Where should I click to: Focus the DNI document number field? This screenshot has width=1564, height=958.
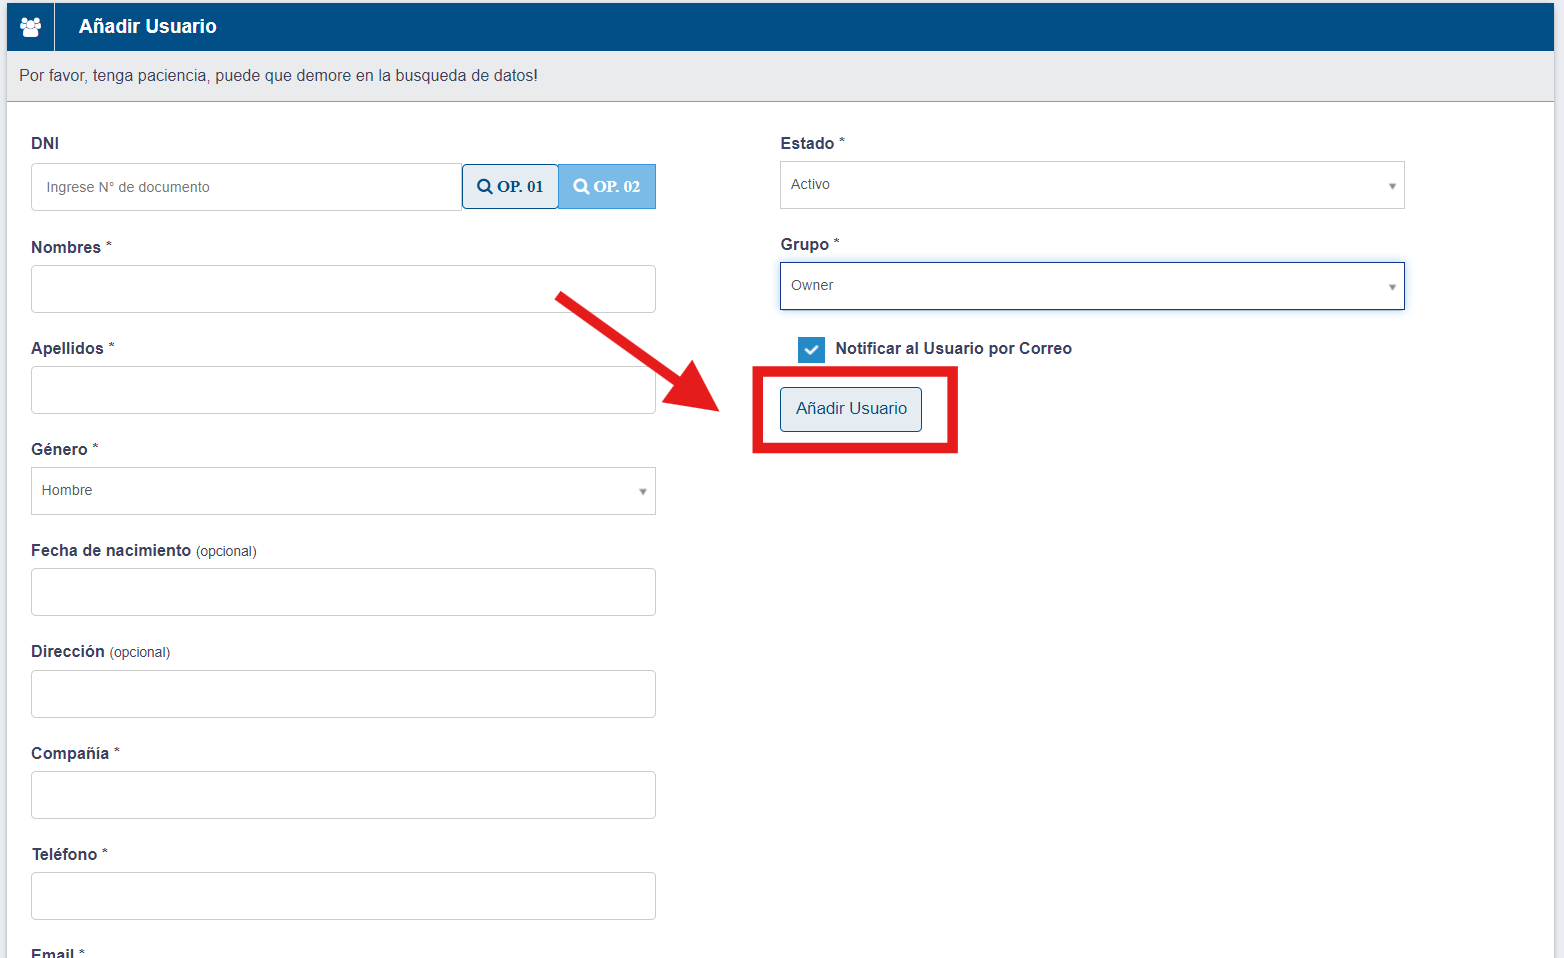pyautogui.click(x=246, y=187)
